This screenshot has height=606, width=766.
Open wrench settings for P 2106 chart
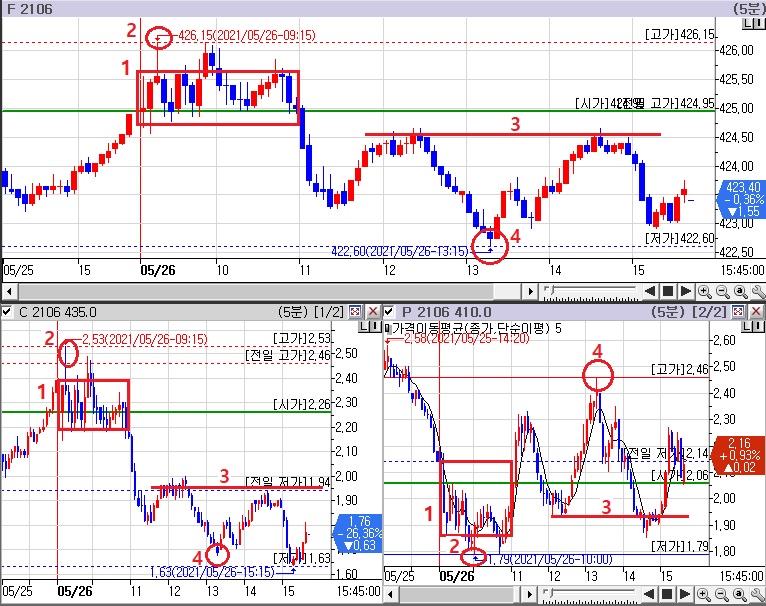pos(758,594)
